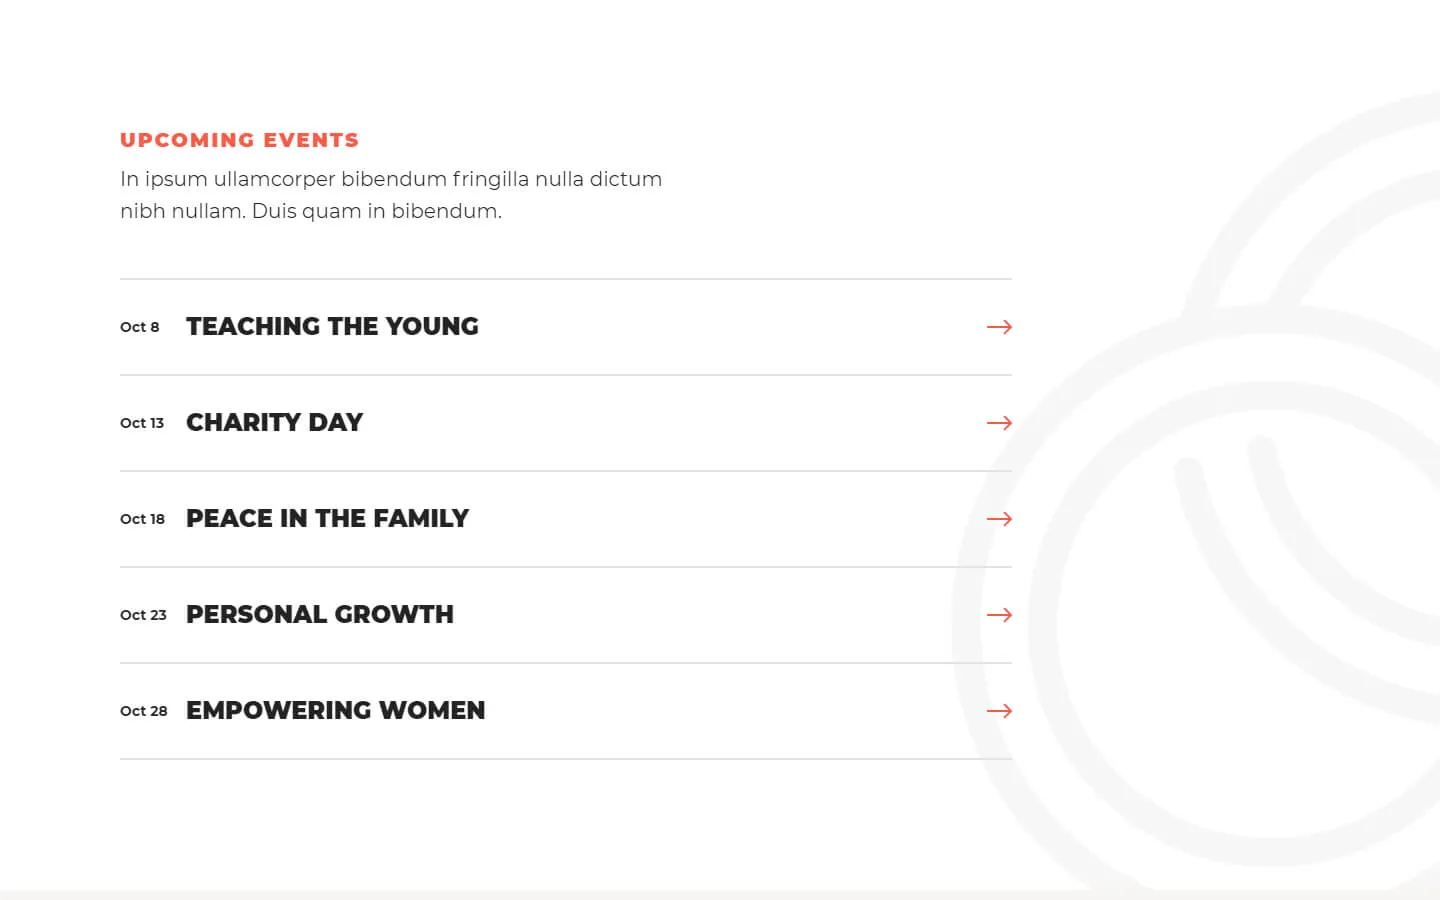Open the Peace in the Family arrow
This screenshot has width=1440, height=900.
click(x=999, y=519)
